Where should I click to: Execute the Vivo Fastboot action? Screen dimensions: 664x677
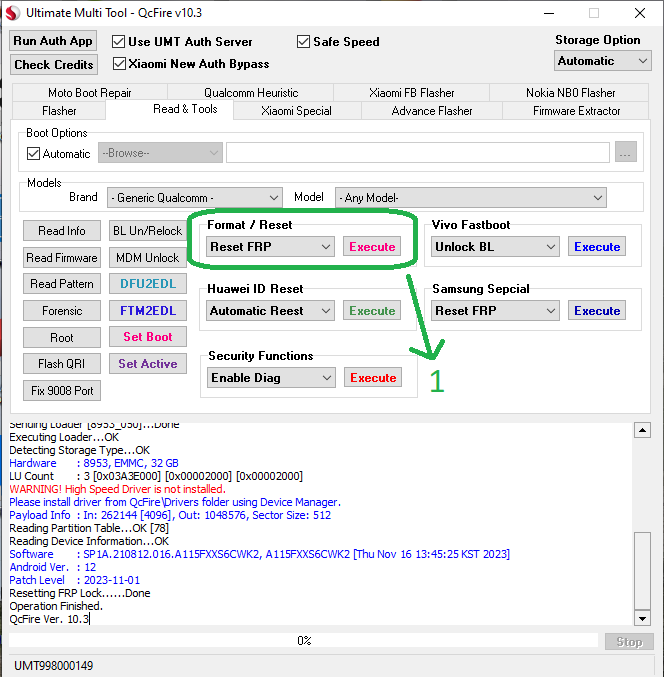click(x=597, y=247)
